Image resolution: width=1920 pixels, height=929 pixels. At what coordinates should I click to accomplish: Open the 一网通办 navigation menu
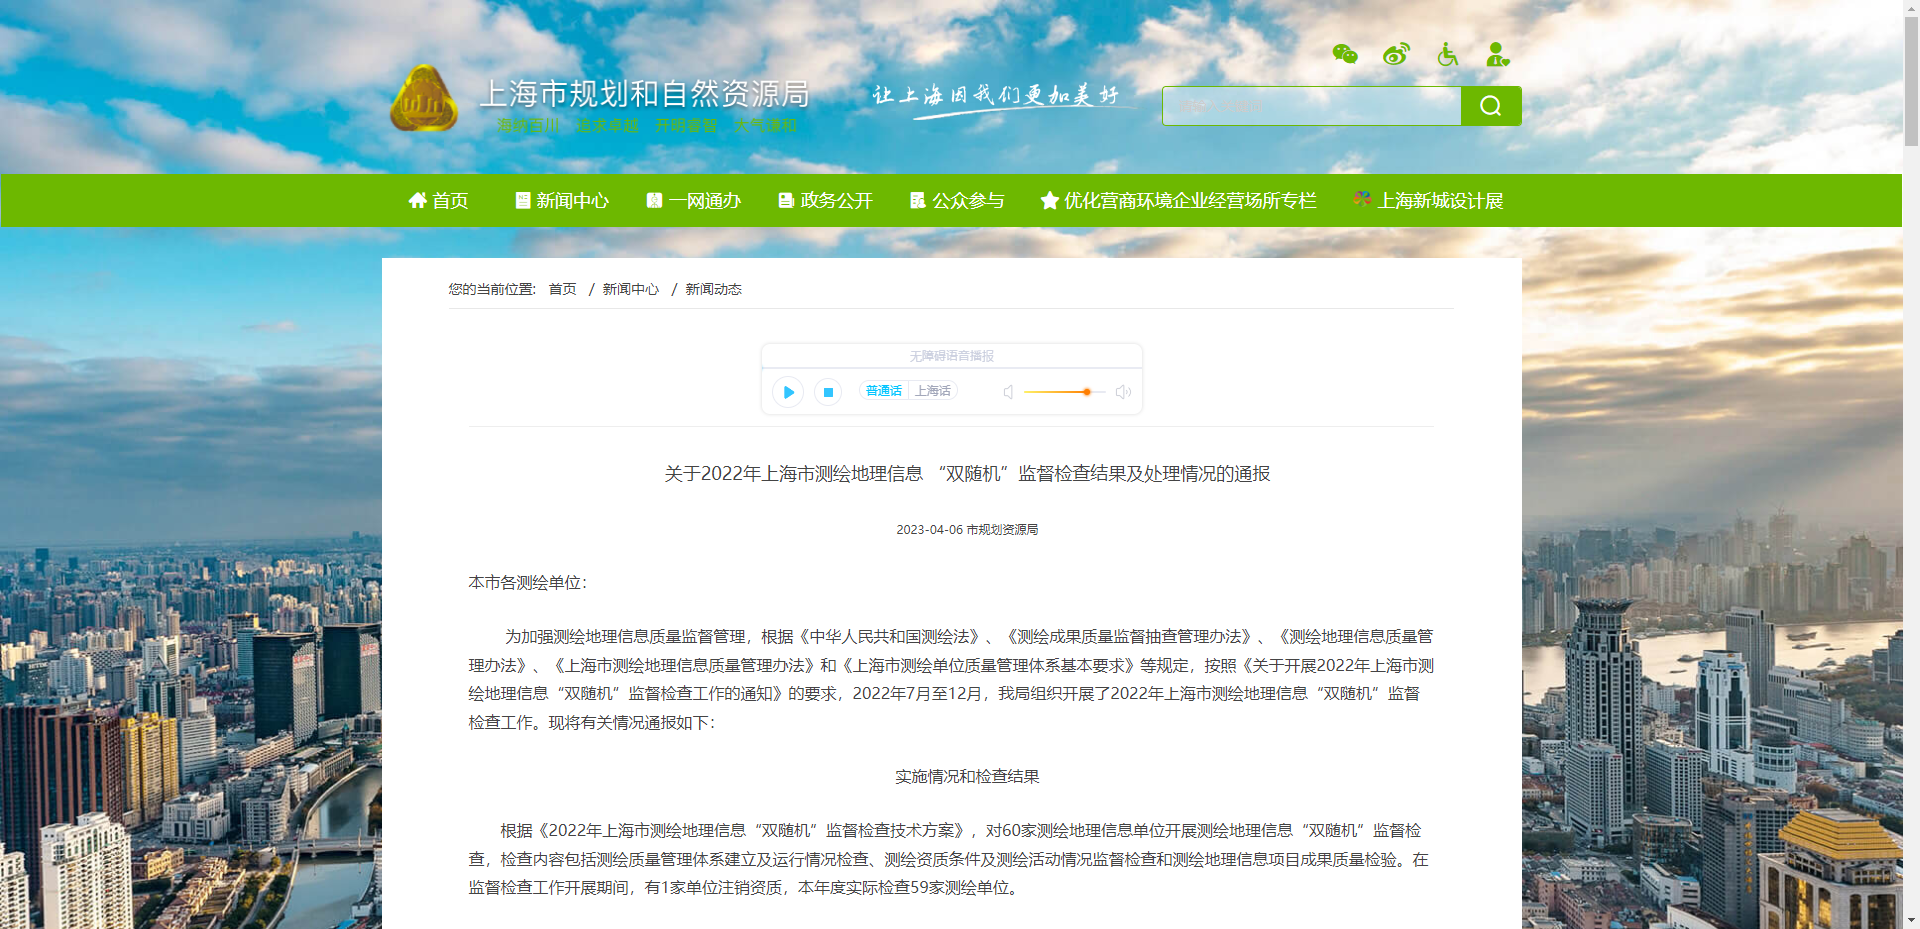(703, 200)
